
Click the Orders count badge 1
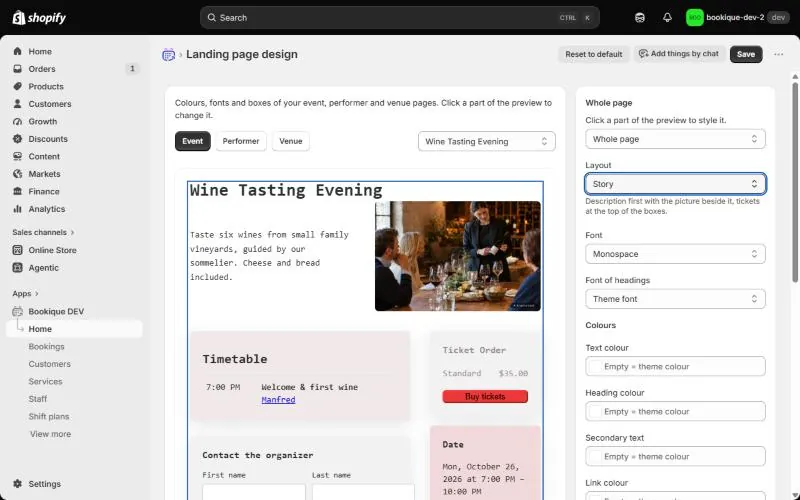click(x=132, y=68)
